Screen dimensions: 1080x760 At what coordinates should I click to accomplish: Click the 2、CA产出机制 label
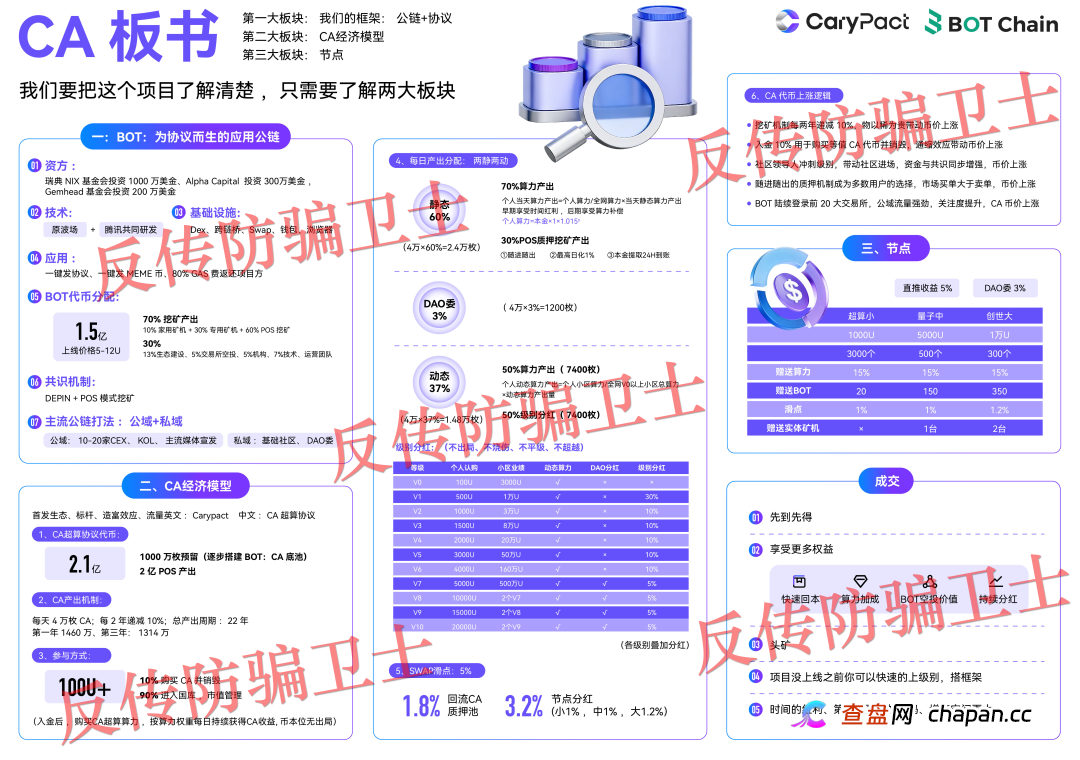coord(72,599)
